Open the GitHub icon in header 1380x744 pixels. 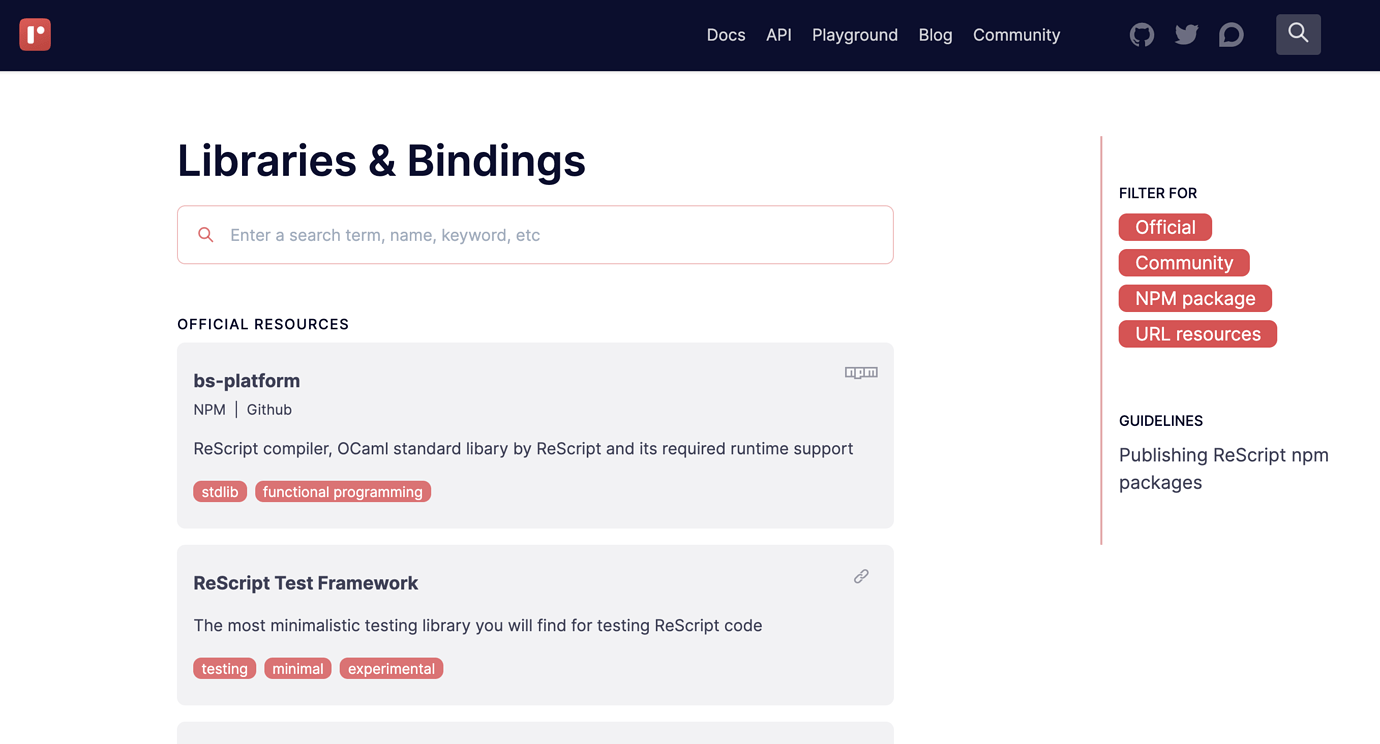point(1142,35)
